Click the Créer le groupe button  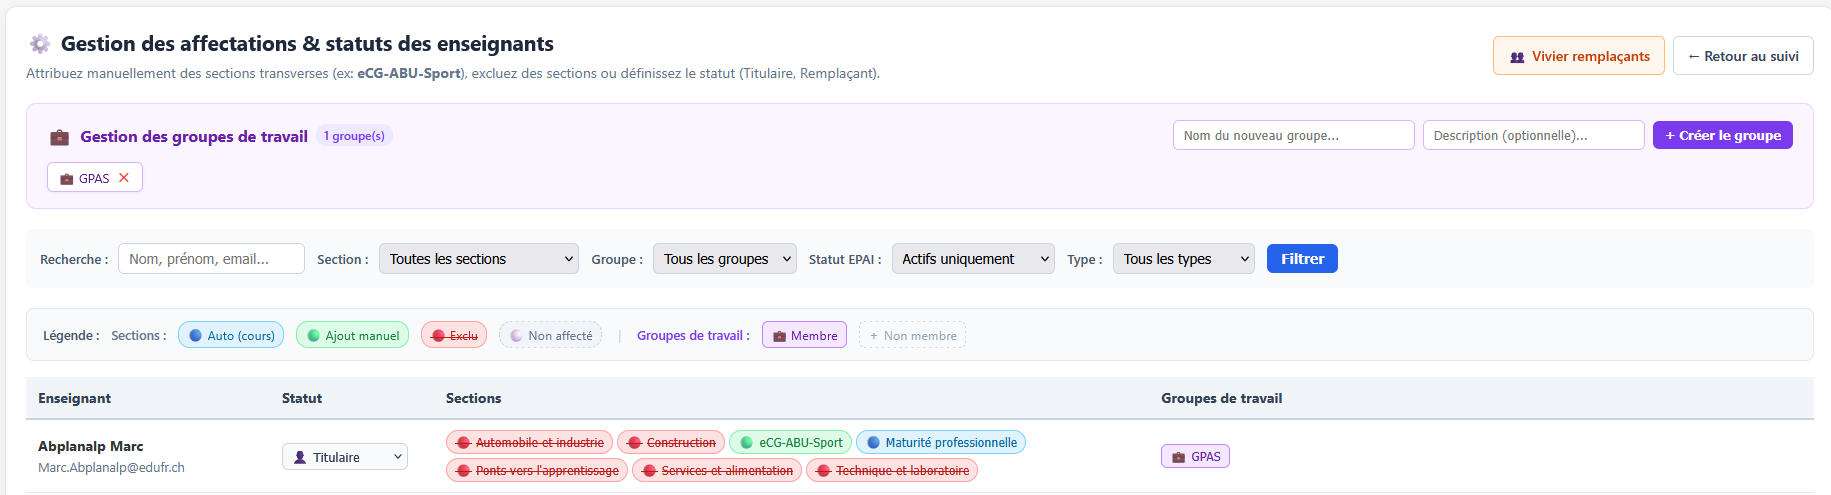pyautogui.click(x=1723, y=135)
